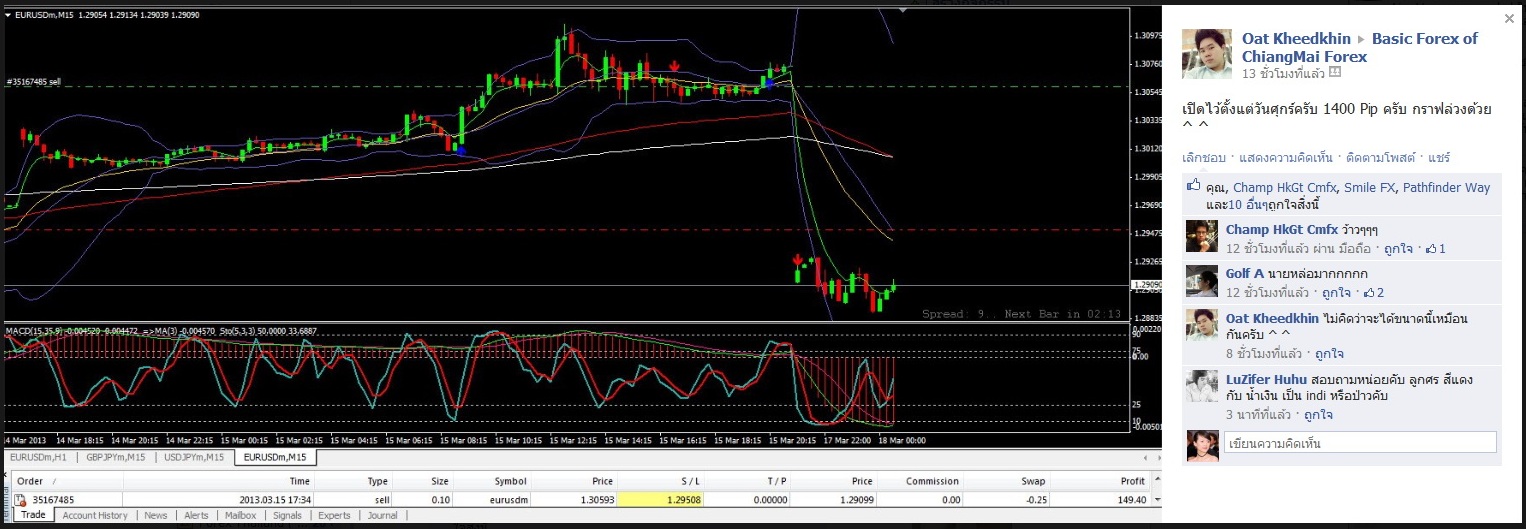The image size is (1526, 529).
Task: Open Oat Kheedkhin's avatar in comment thread
Action: tap(1202, 325)
